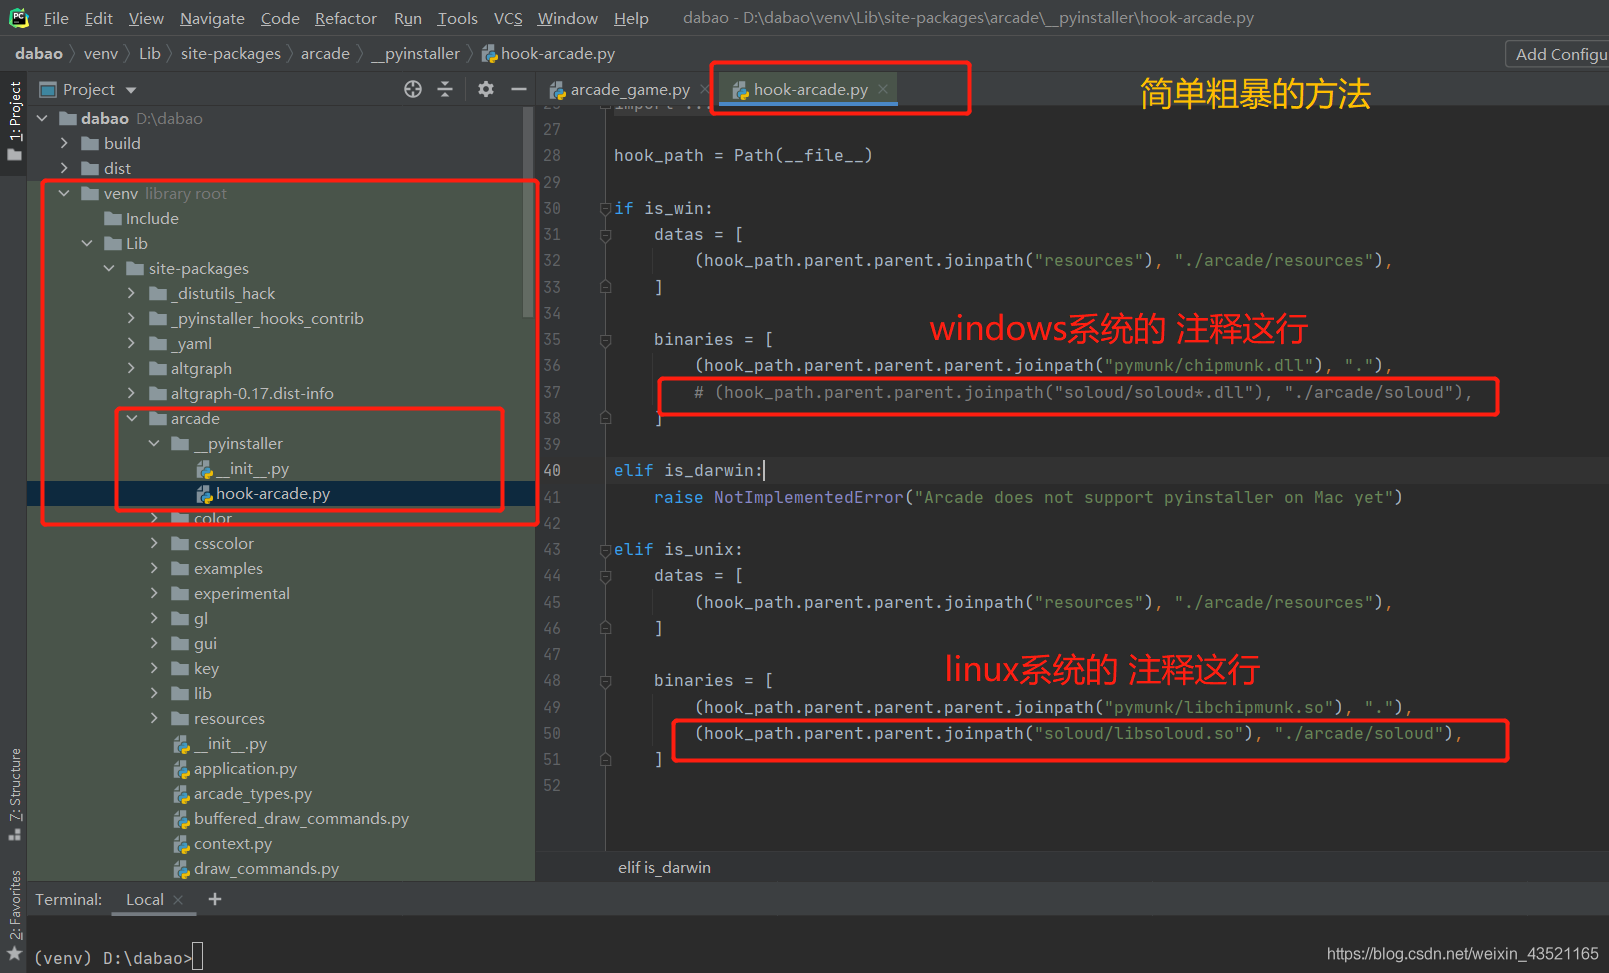
Task: Toggle the Favorites tool window
Action: (x=14, y=910)
